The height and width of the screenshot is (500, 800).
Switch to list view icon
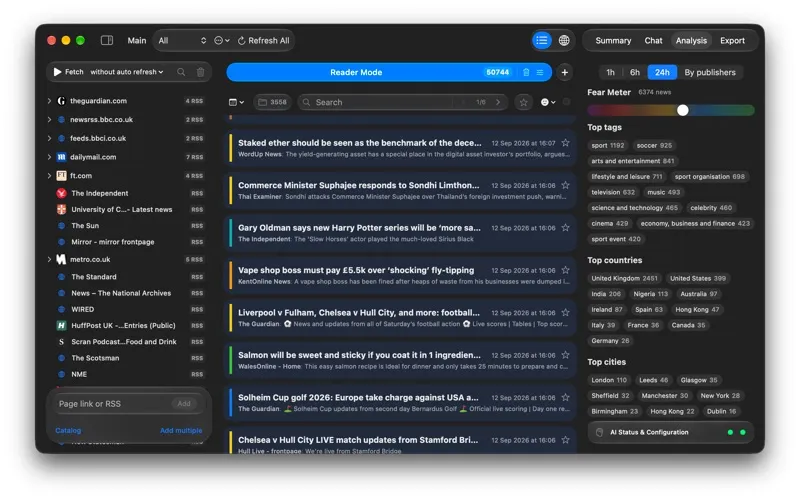[542, 40]
